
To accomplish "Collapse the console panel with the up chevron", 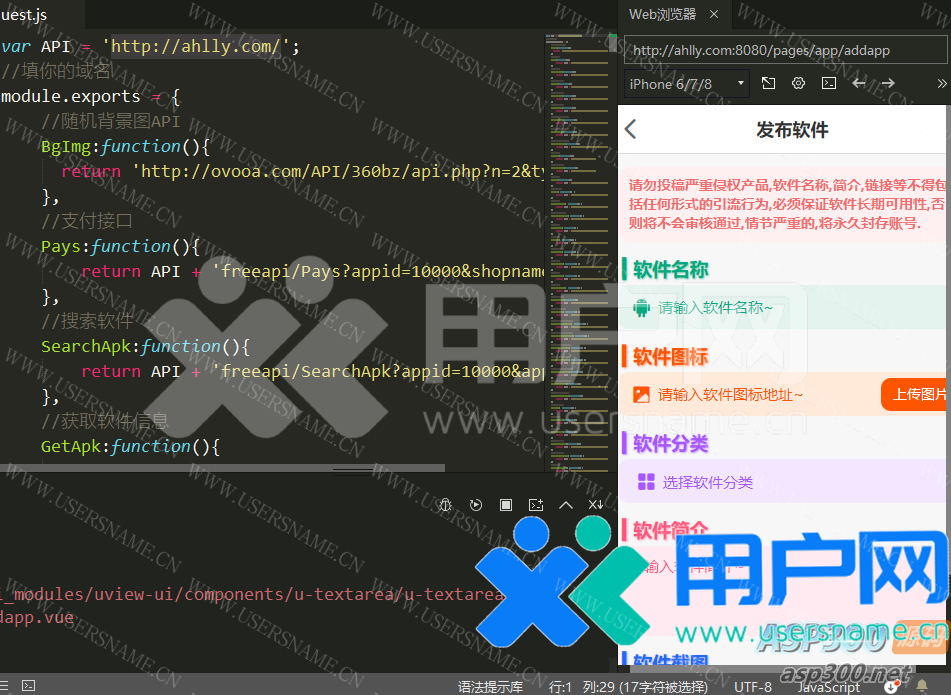I will point(566,505).
